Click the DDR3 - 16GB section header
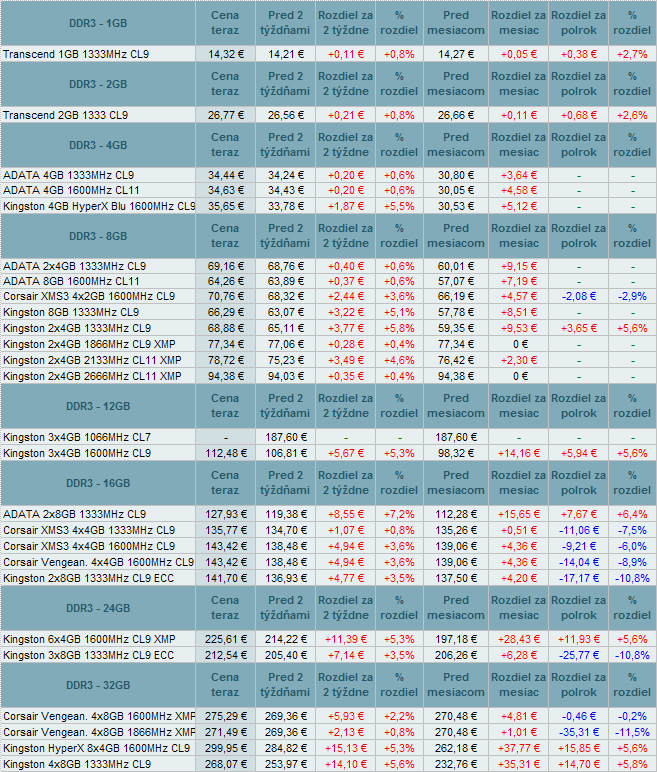Viewport: 657px width, 772px height. [98, 483]
